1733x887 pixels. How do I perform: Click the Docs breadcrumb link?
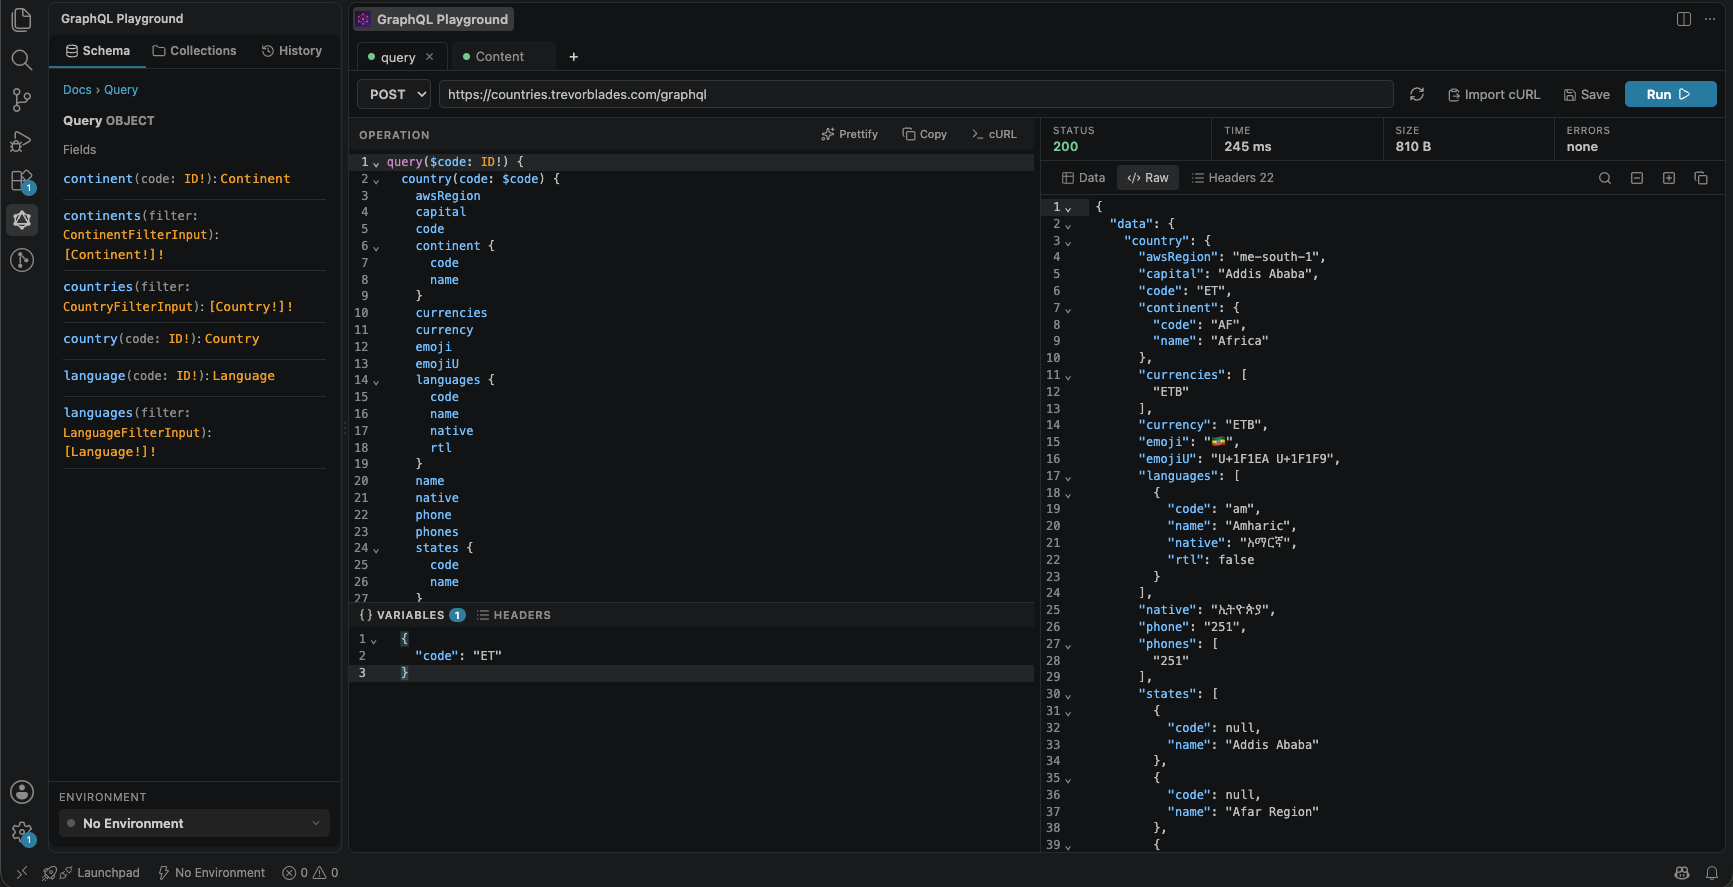[x=77, y=89]
